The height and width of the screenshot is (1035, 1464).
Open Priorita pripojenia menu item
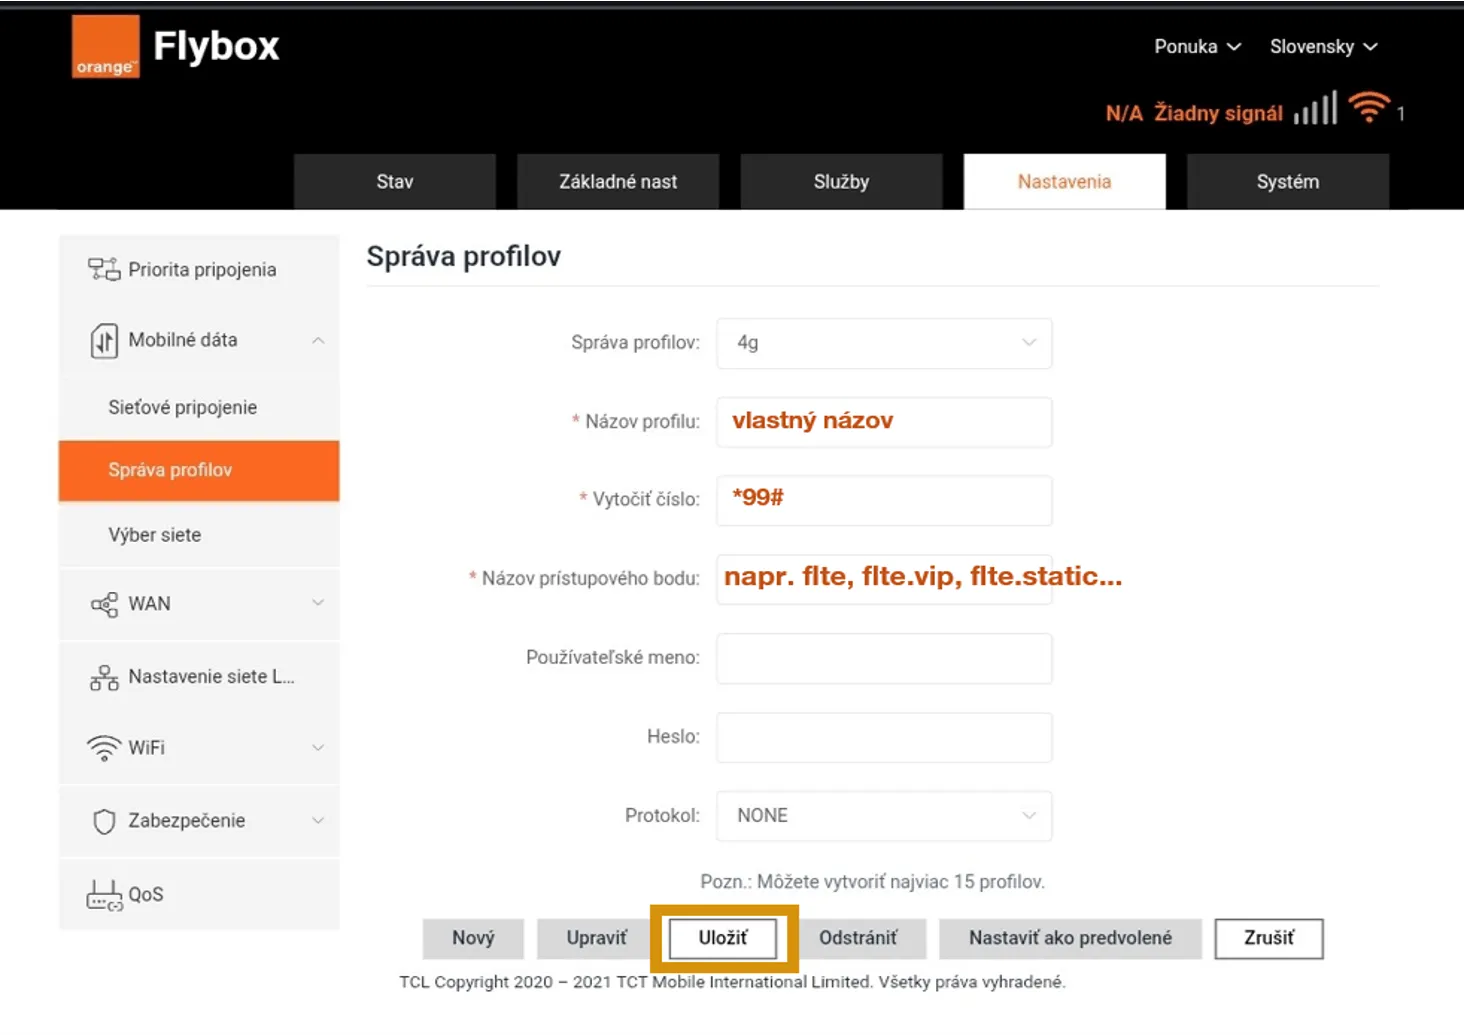199,269
